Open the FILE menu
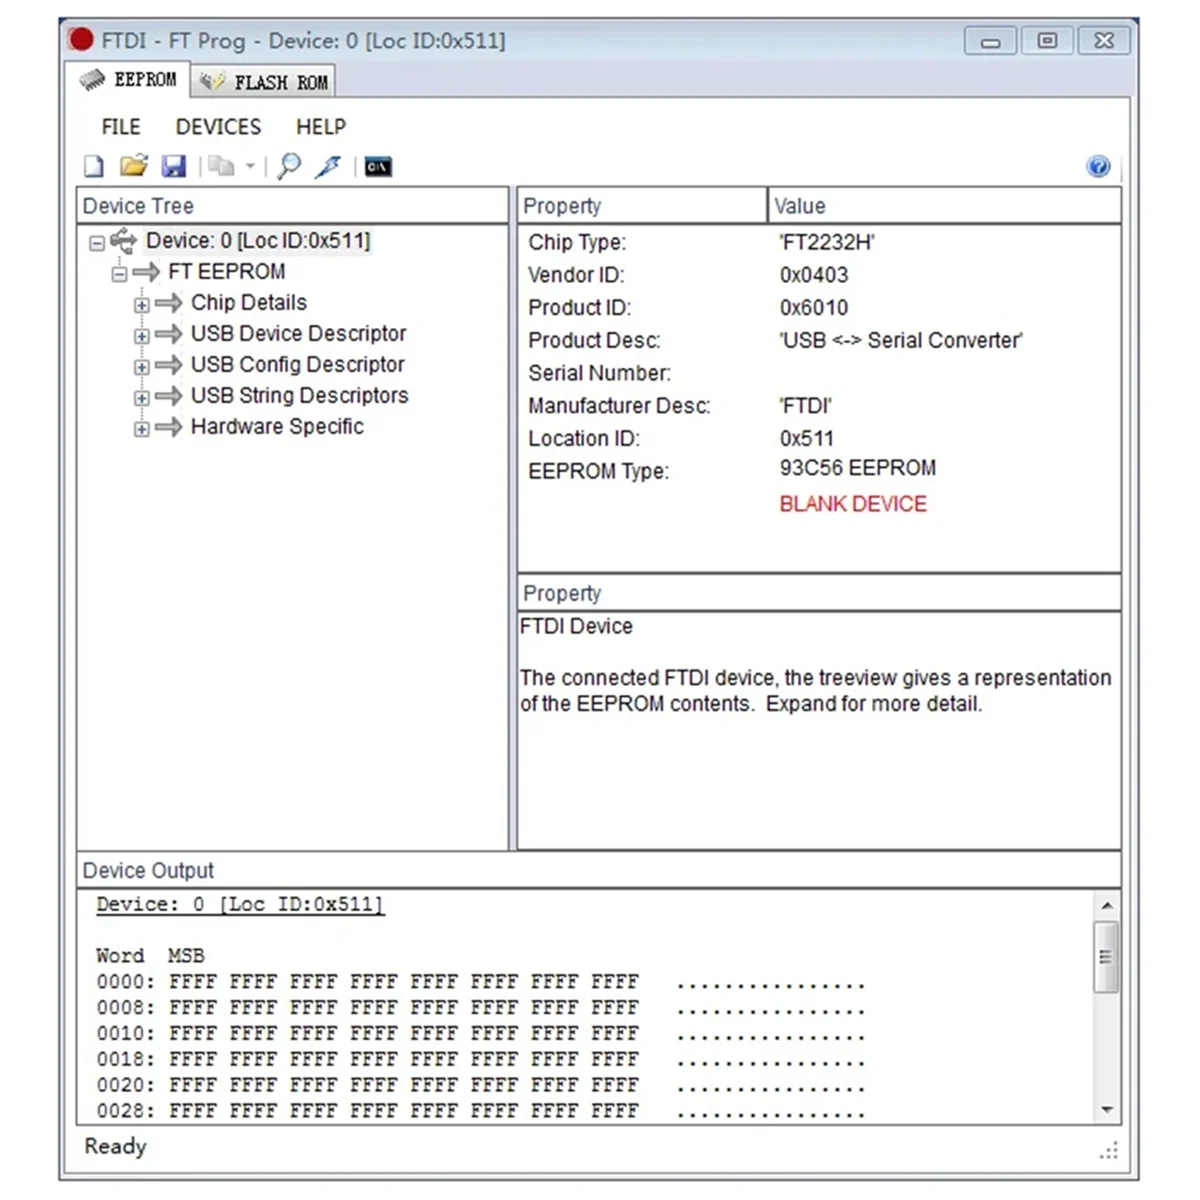The image size is (1200, 1200). pos(121,127)
